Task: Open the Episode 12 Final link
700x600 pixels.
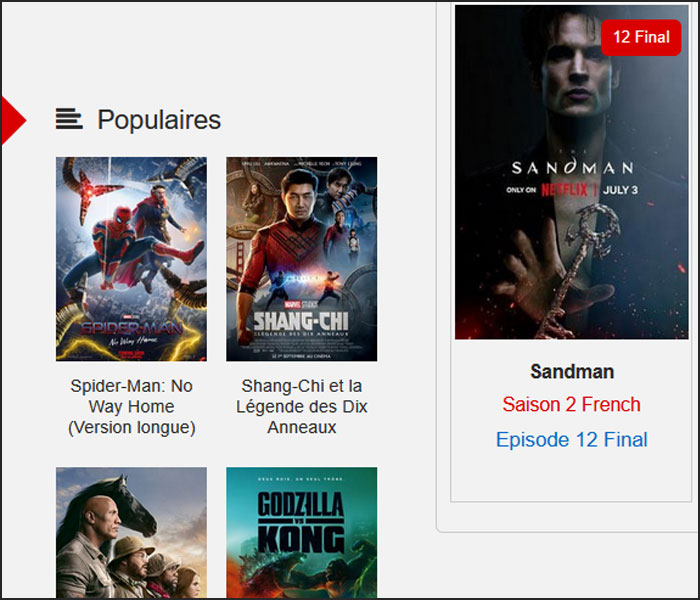Action: [571, 440]
